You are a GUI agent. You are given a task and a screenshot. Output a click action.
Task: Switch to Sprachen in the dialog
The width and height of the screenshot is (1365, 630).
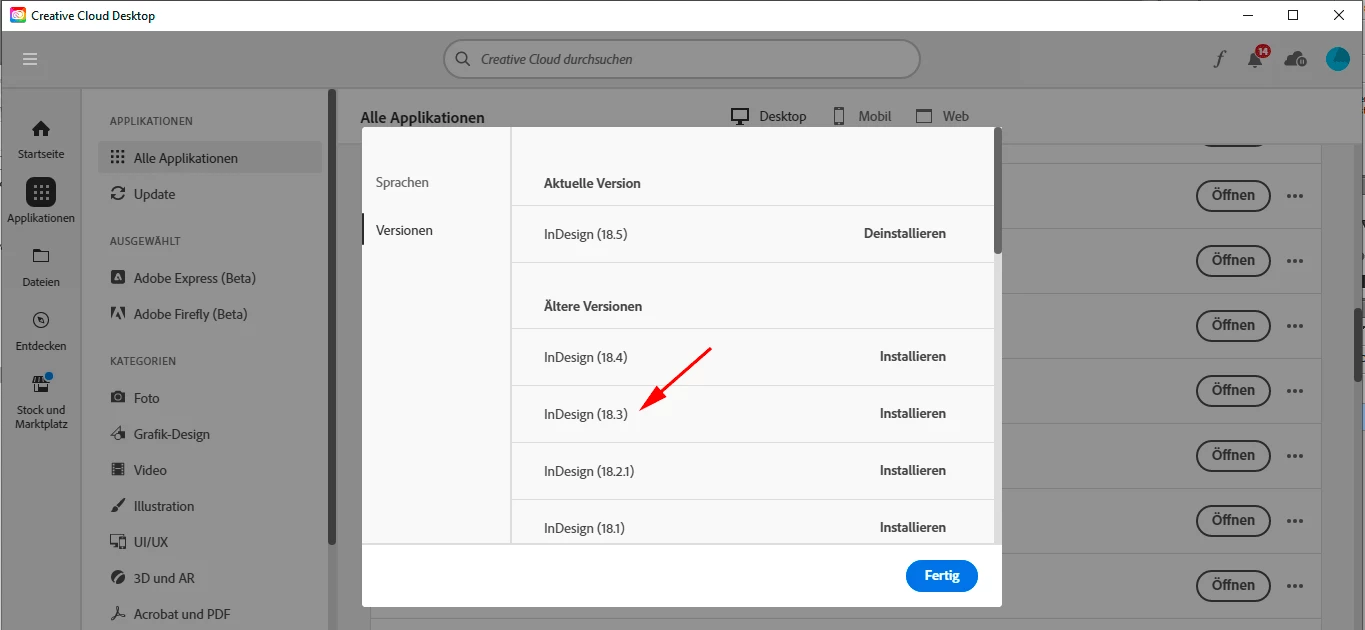(x=402, y=182)
